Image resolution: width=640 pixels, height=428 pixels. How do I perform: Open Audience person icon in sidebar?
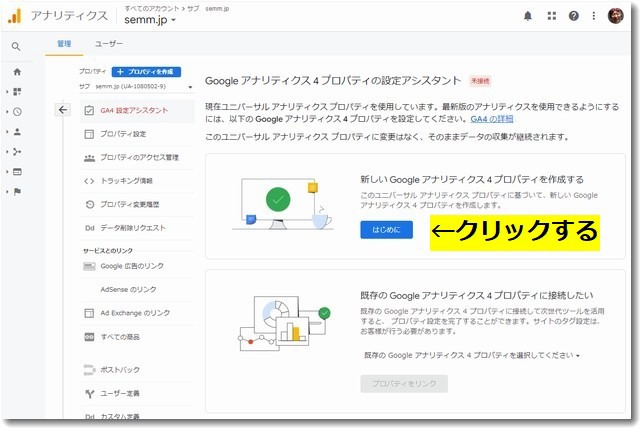click(17, 132)
